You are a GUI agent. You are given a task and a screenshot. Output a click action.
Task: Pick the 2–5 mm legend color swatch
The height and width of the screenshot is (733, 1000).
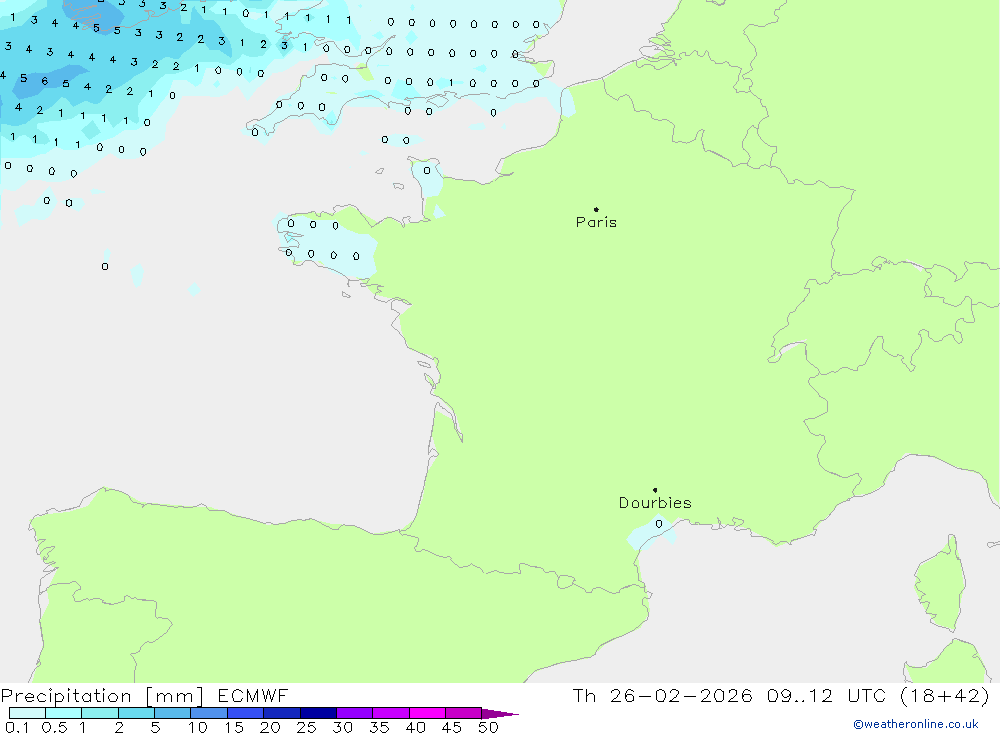(x=136, y=713)
